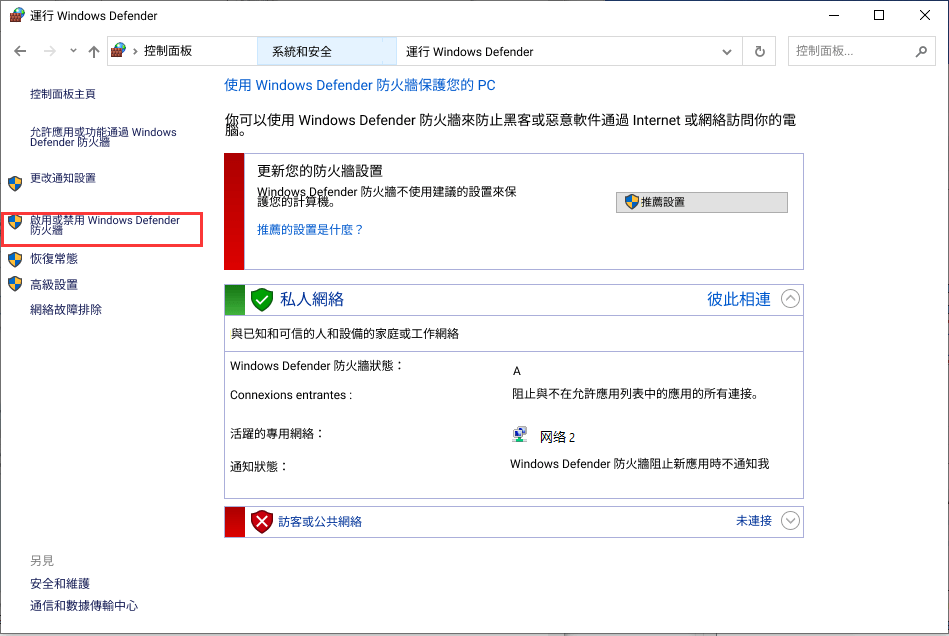Go back with the back arrow
949x636 pixels.
(20, 51)
